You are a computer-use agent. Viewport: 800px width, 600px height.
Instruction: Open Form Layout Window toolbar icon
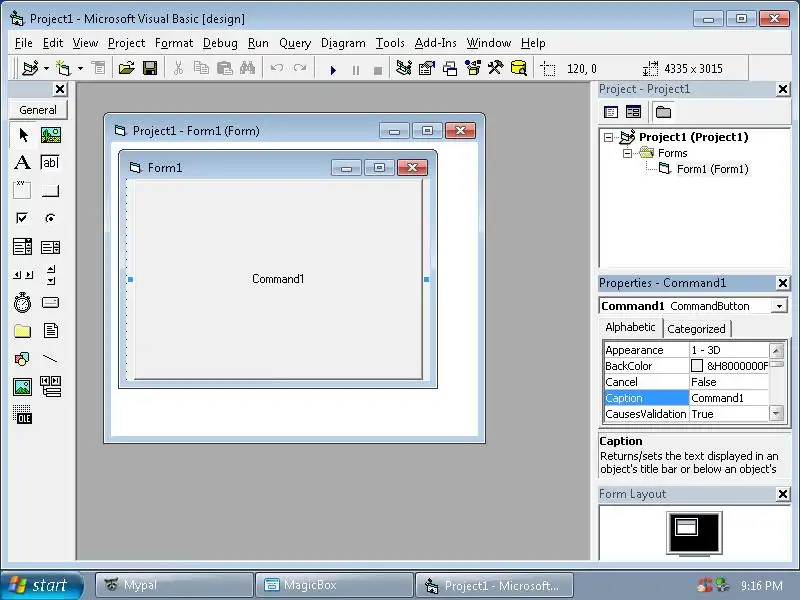click(x=450, y=68)
